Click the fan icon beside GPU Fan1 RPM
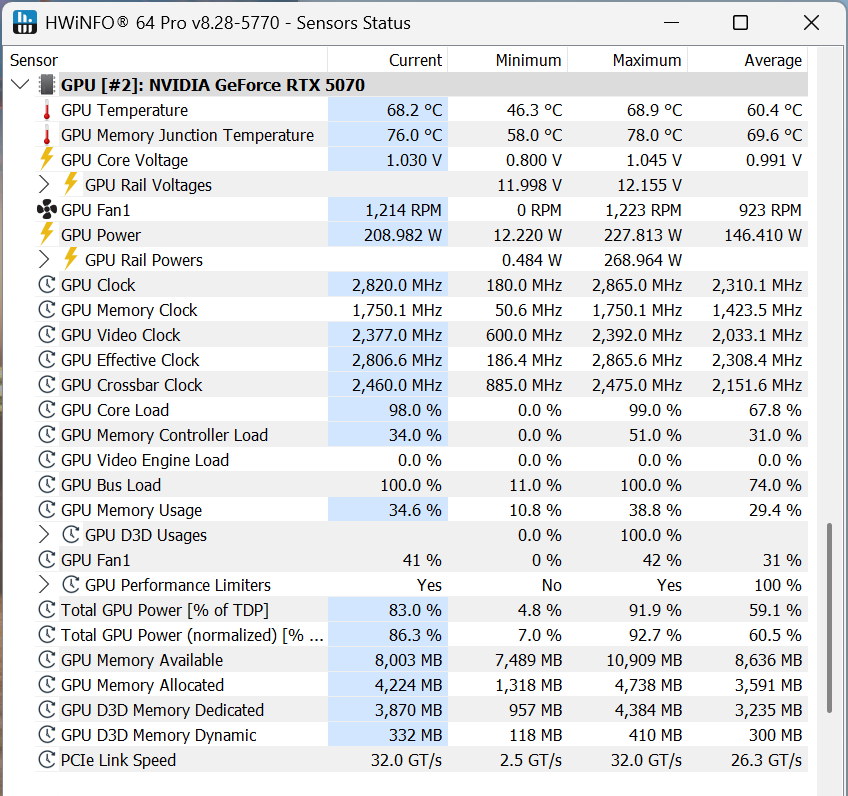848x796 pixels. 46,210
